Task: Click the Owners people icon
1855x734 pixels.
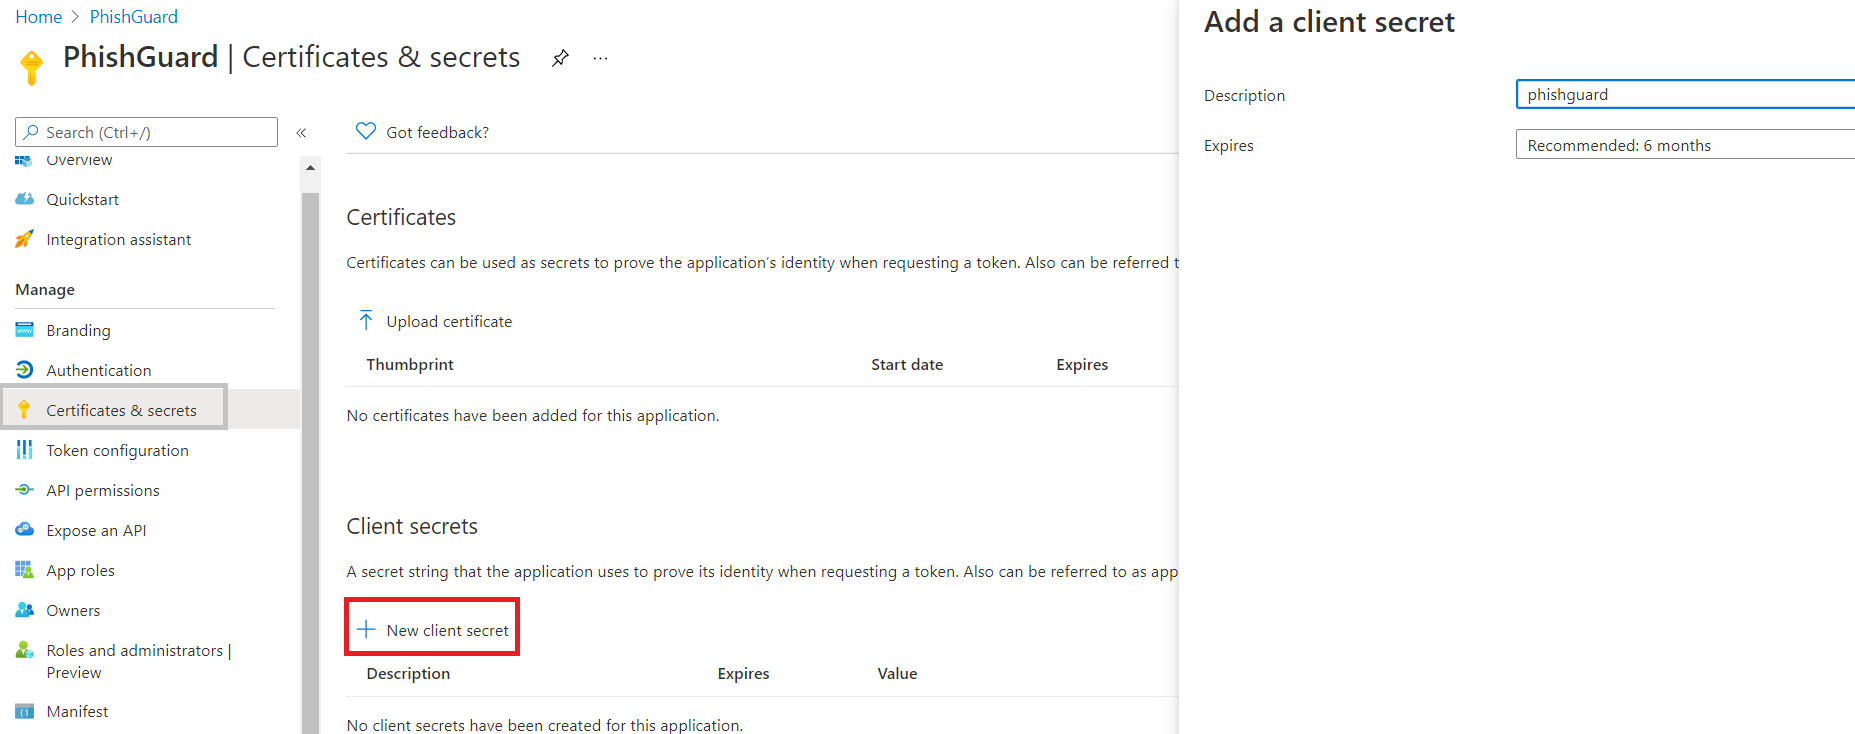Action: click(x=25, y=610)
